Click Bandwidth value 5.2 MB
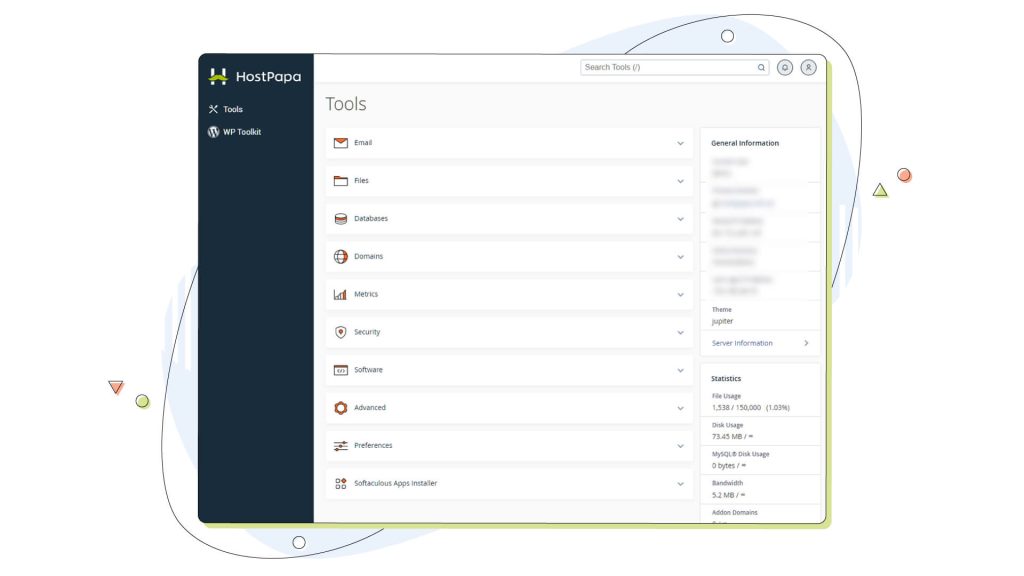Viewport: 1024px width, 576px height. 728,496
